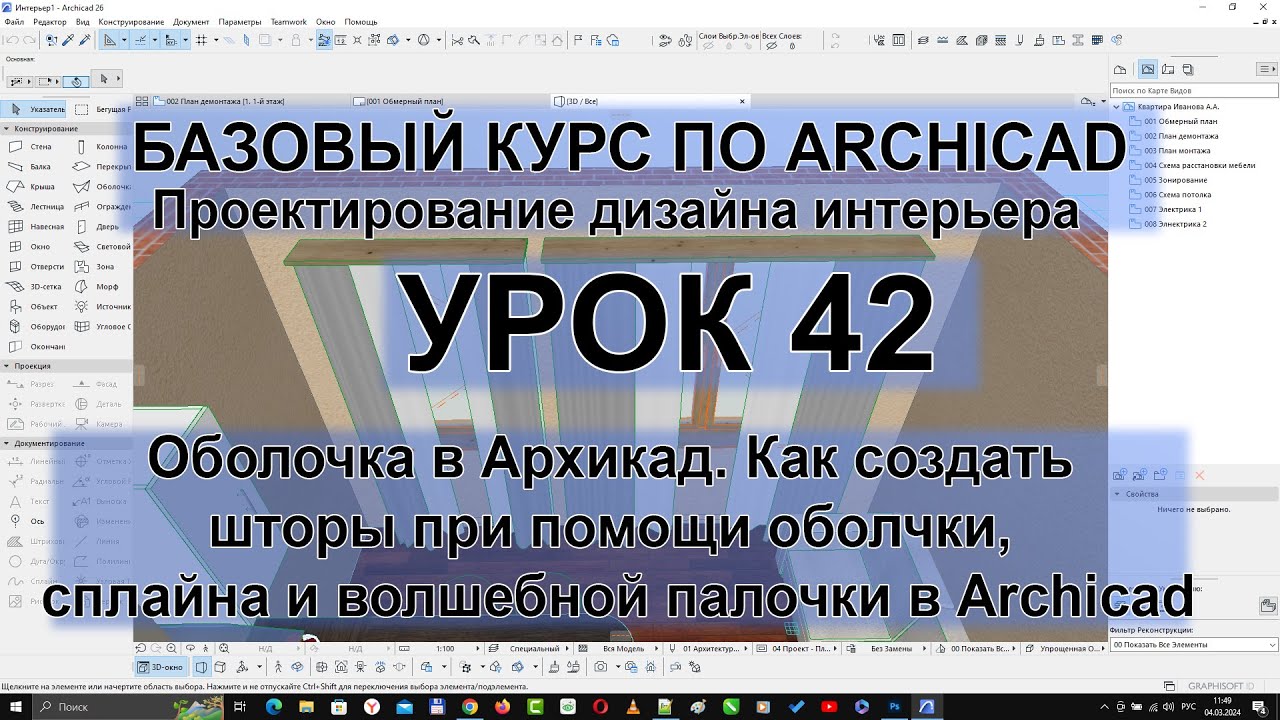1280x720 pixels.
Task: Open the Конструирование menu
Action: pyautogui.click(x=132, y=22)
